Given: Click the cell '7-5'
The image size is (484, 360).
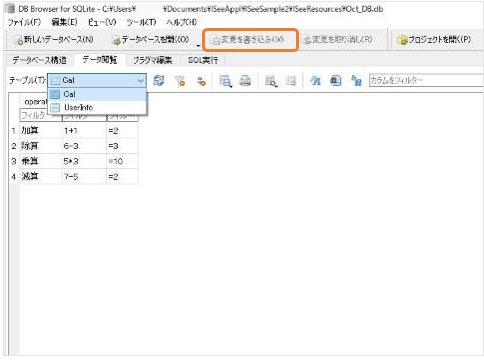Looking at the screenshot, I should (84, 177).
